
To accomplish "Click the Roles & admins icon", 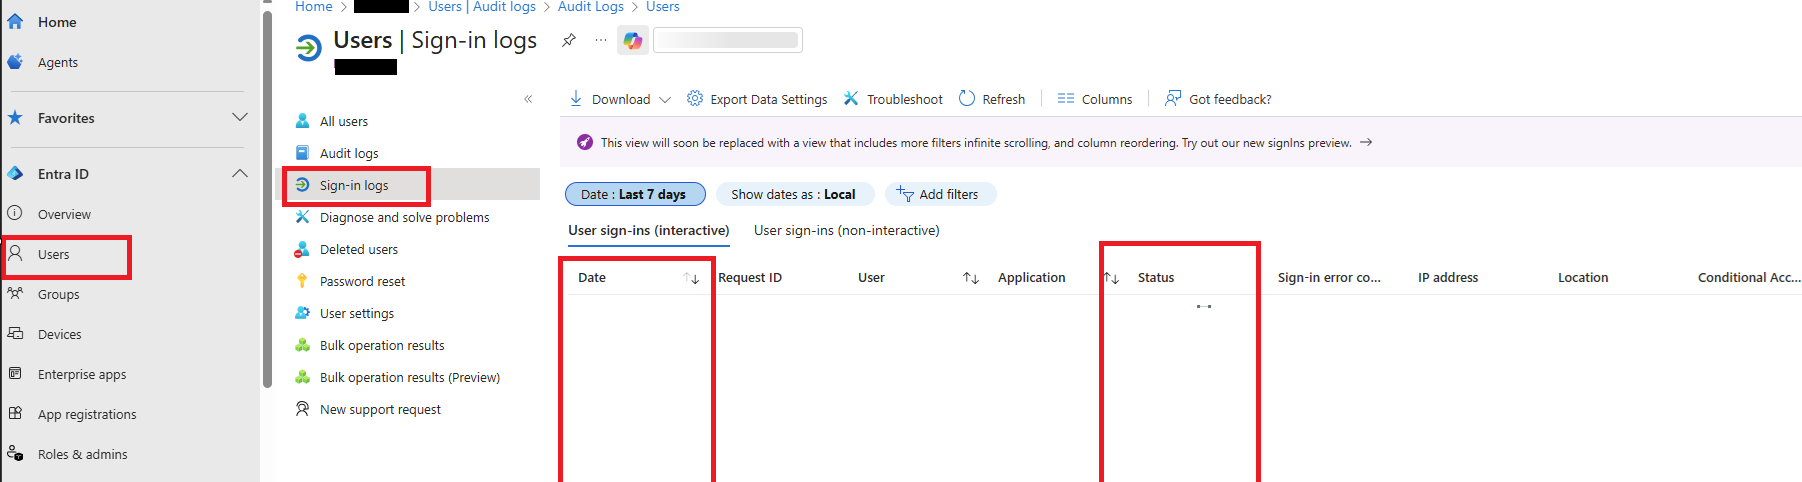I will click(x=15, y=454).
